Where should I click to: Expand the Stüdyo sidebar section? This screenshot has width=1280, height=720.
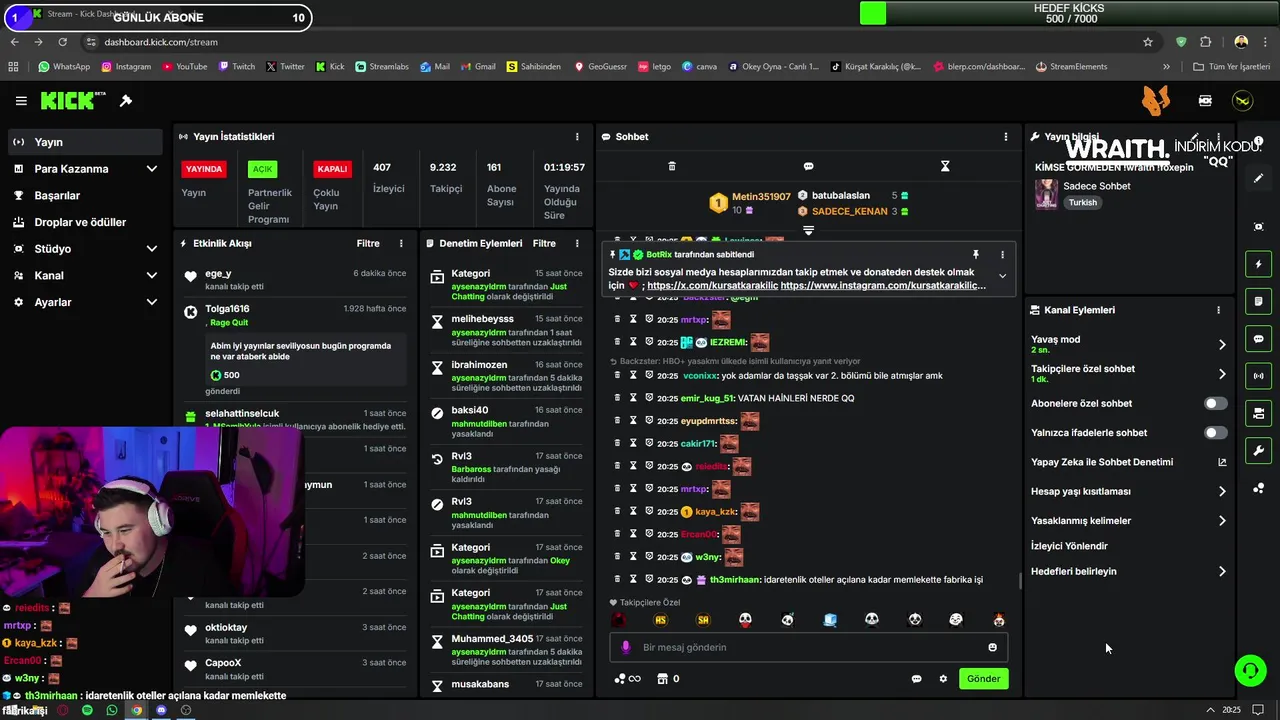pyautogui.click(x=152, y=249)
